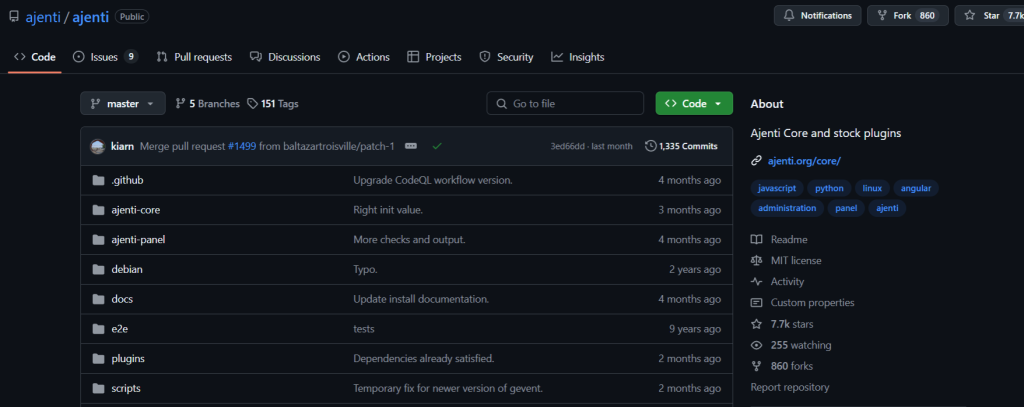The image size is (1024, 407).
Task: Click the Activity pulse icon in About
Action: pos(757,282)
